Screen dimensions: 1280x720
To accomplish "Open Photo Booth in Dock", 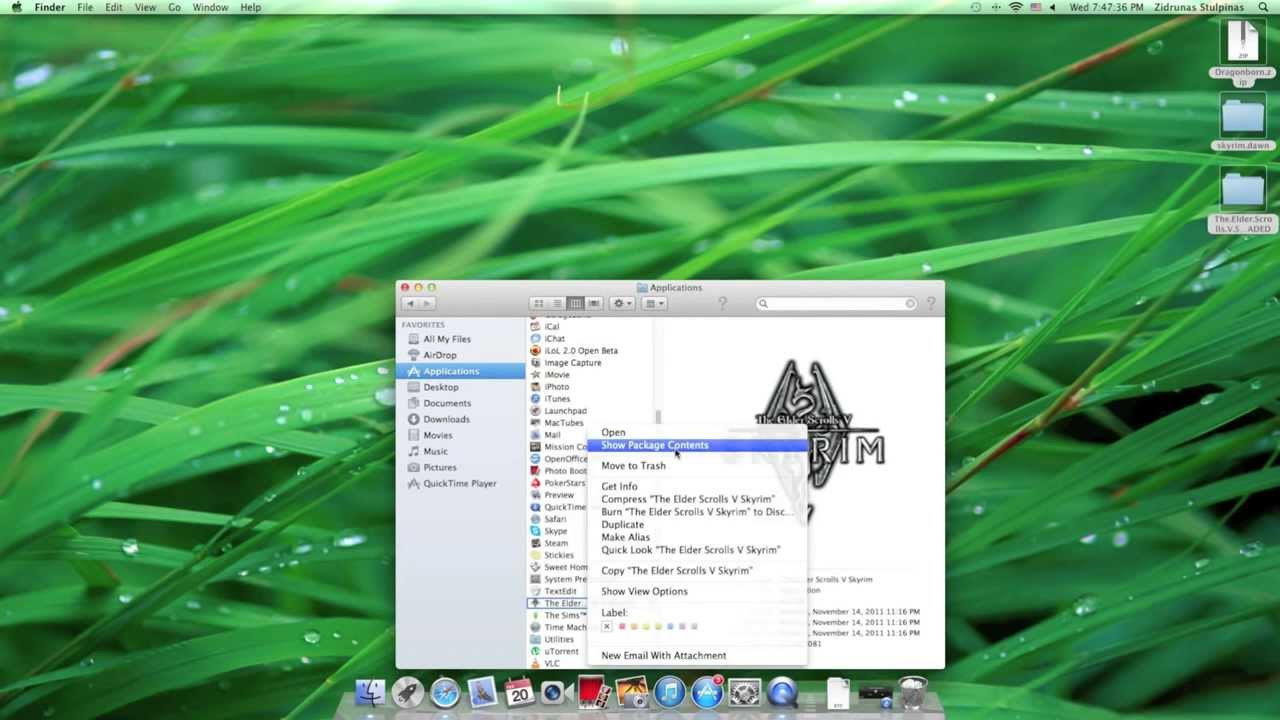I will click(592, 692).
